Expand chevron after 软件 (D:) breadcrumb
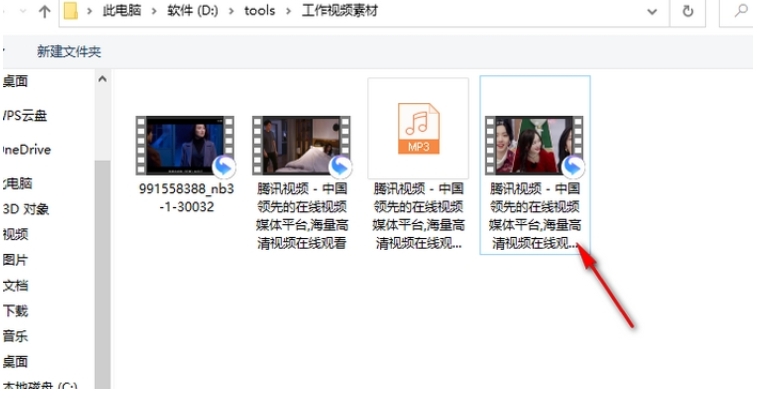This screenshot has height=399, width=758. (231, 11)
